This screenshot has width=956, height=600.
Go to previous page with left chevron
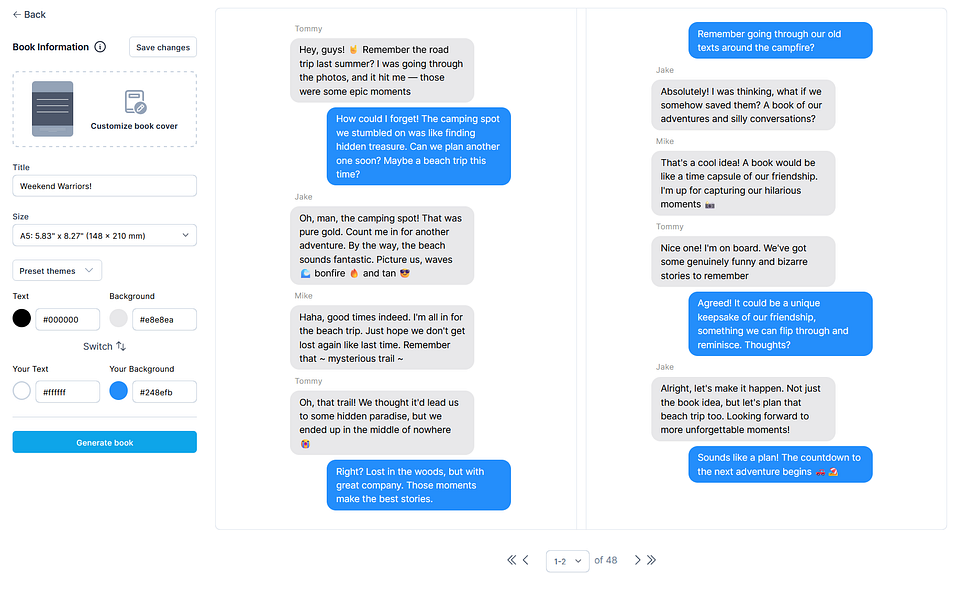pyautogui.click(x=526, y=560)
